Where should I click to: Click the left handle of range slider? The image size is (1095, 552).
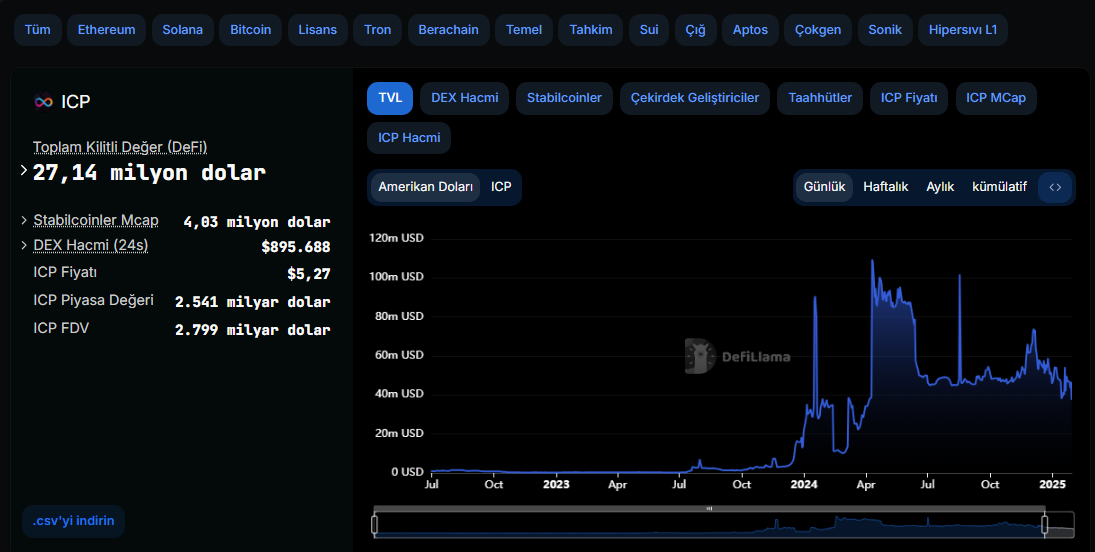click(375, 525)
